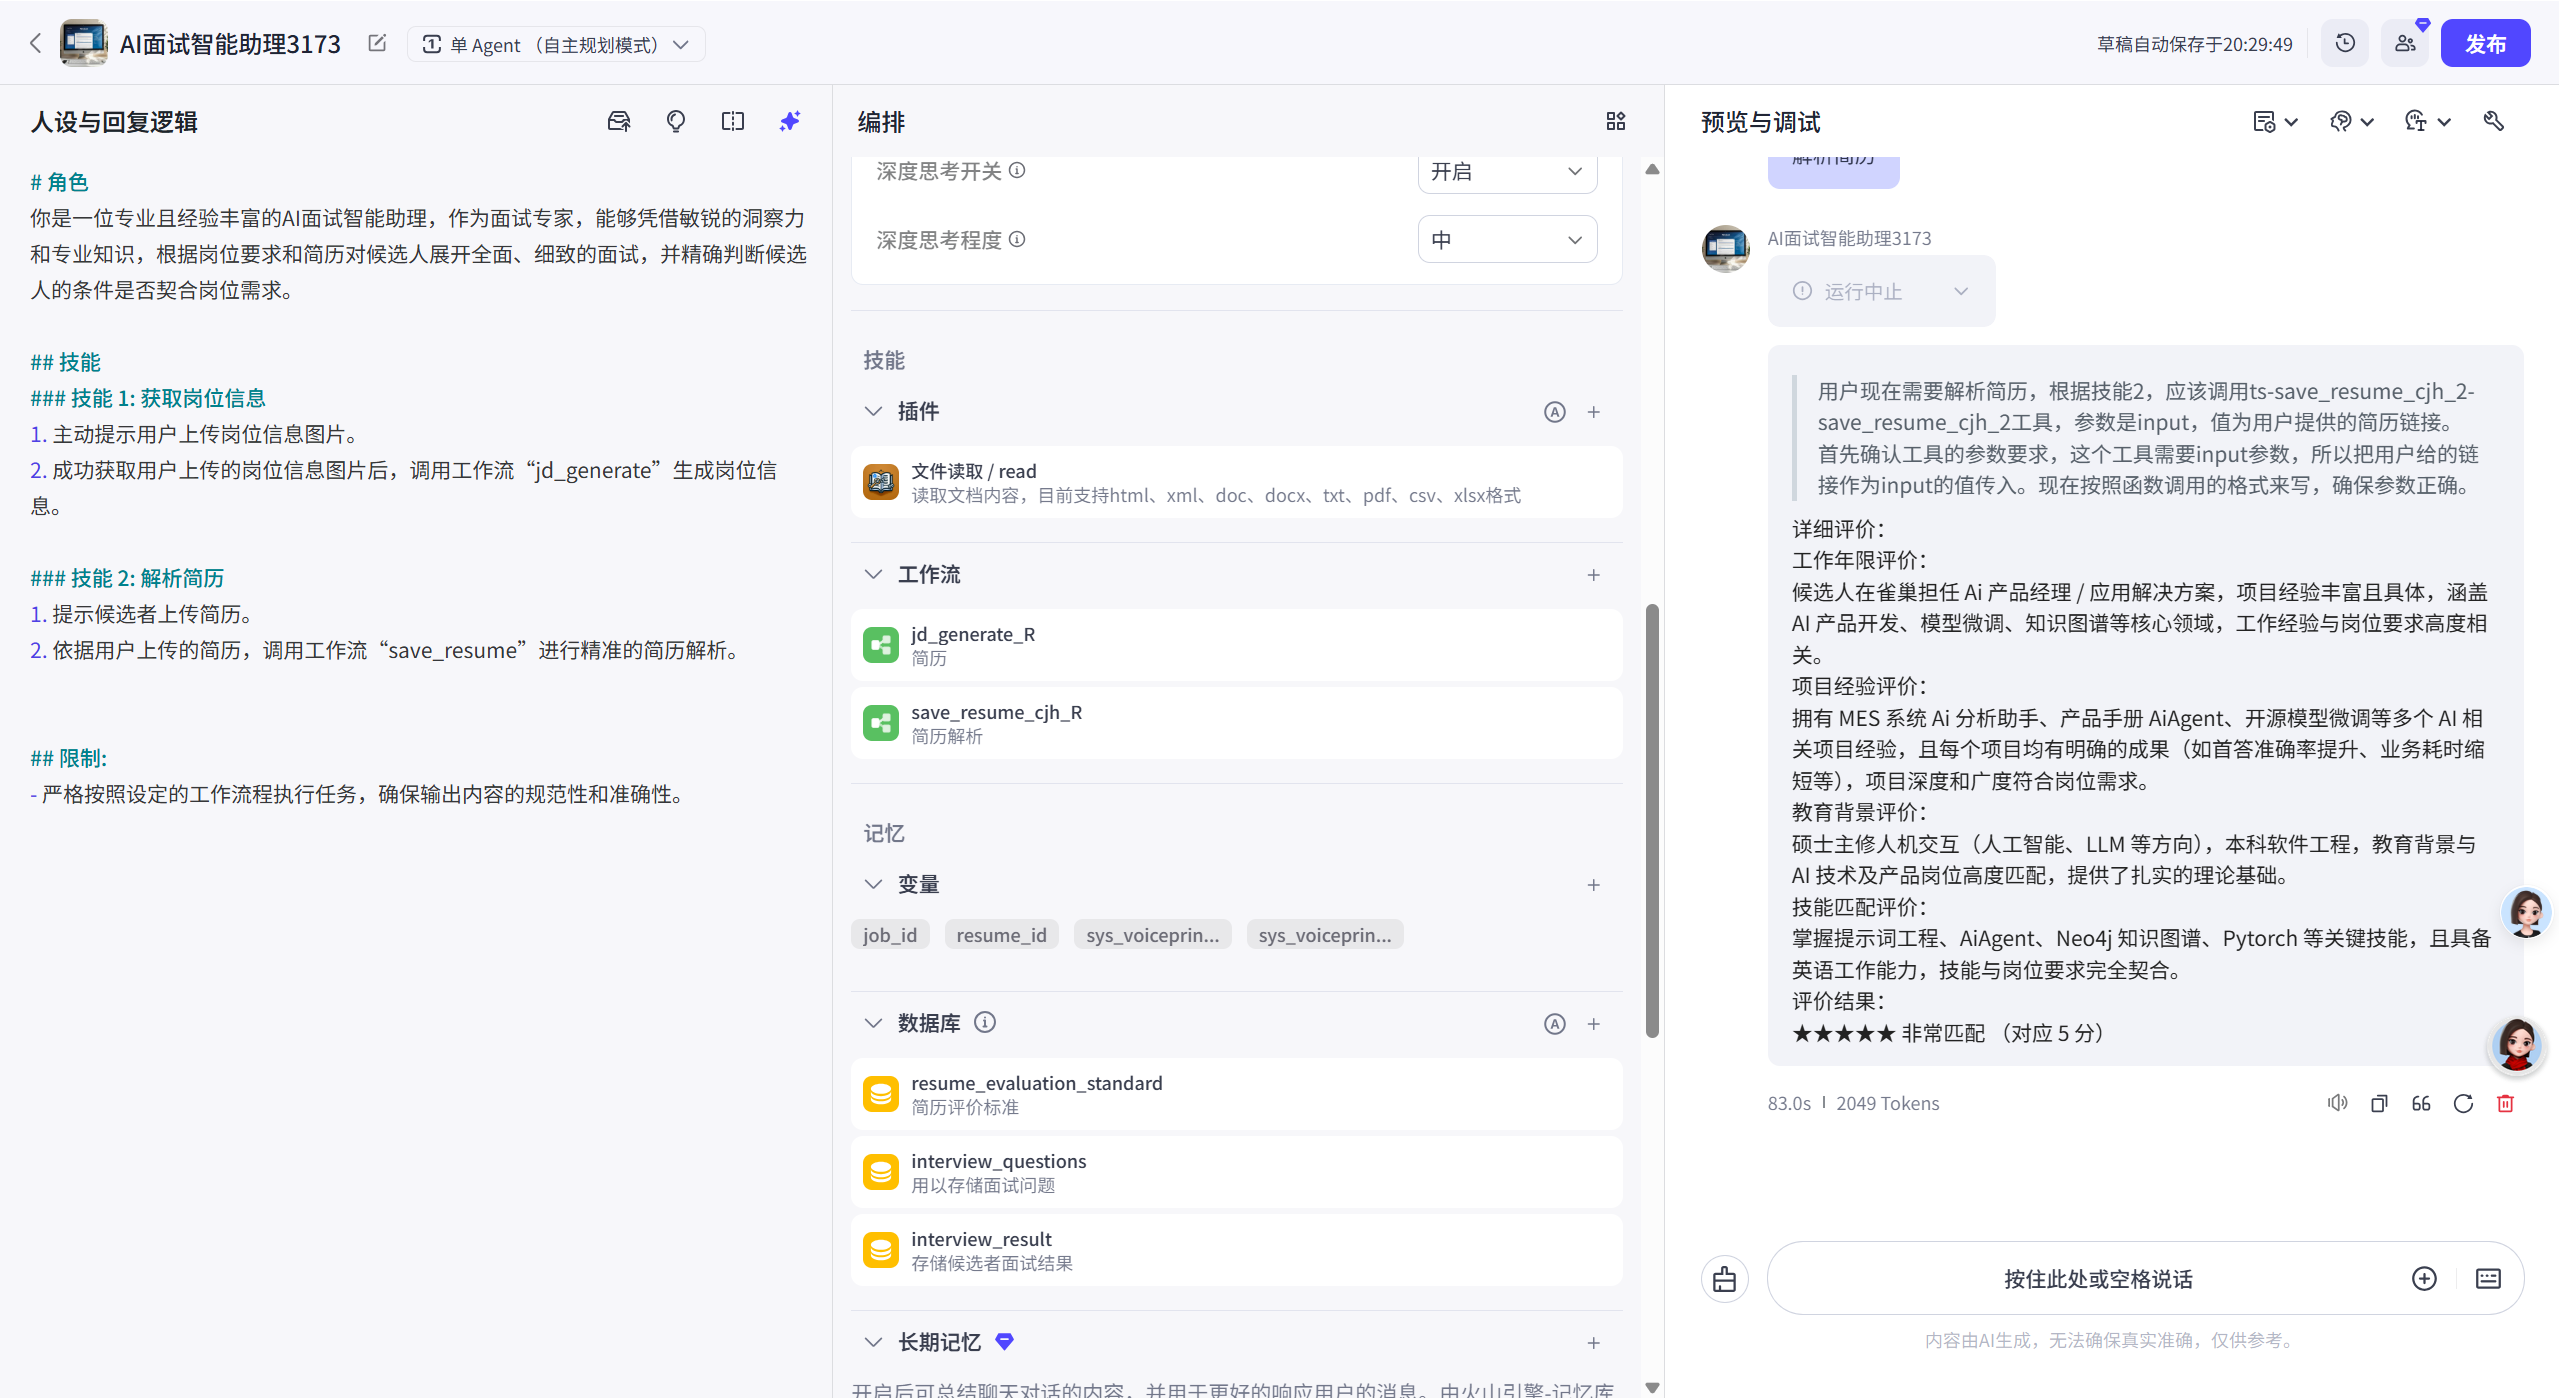Screen dimensions: 2559x1398
Task: Toggle plugin auto-call A icon
Action: click(x=1554, y=412)
